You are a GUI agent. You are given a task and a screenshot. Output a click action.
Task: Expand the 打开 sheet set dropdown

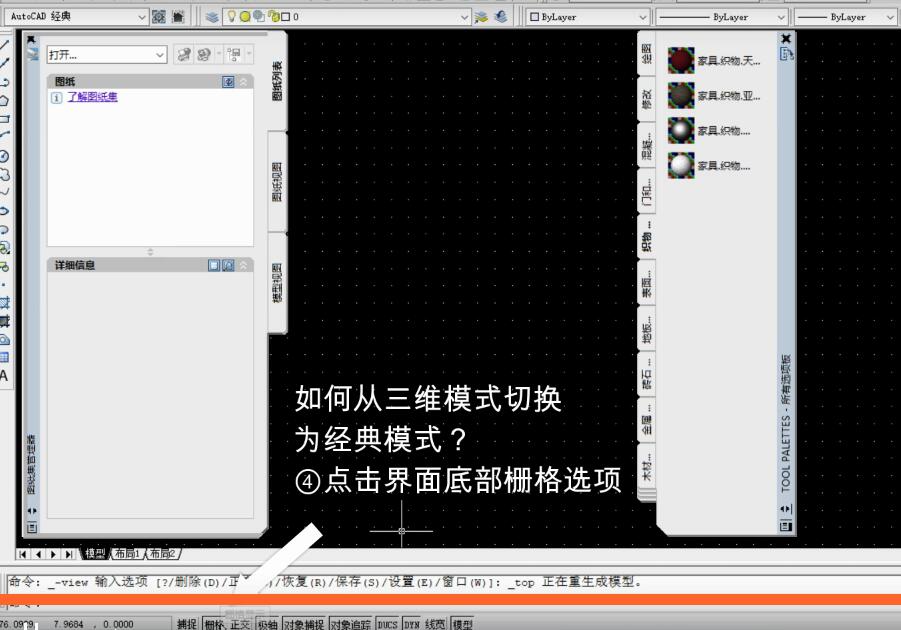[161, 54]
